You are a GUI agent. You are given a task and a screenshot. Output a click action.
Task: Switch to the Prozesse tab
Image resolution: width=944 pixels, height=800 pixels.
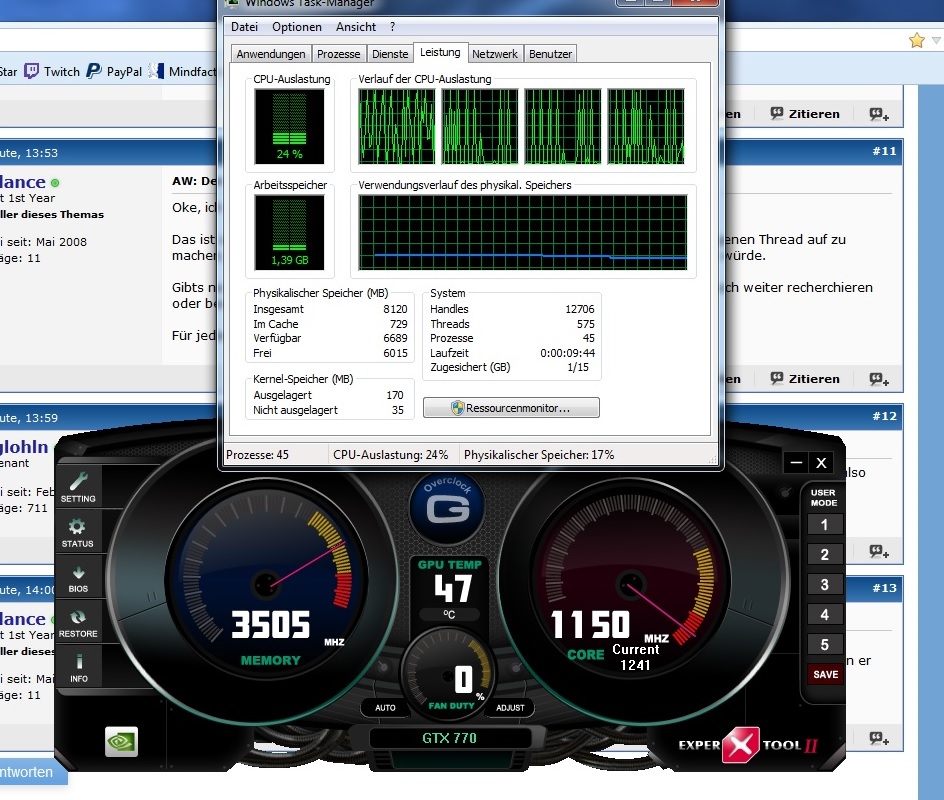pos(338,54)
